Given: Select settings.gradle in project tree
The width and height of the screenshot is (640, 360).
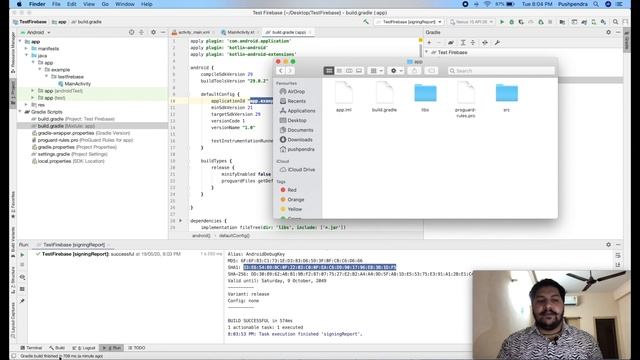Looking at the screenshot, I should point(69,154).
